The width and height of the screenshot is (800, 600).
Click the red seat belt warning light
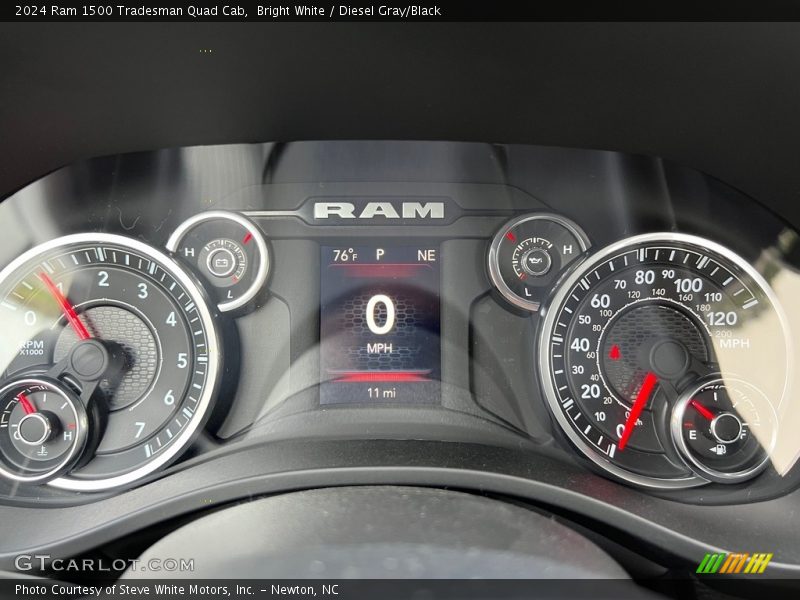(x=614, y=352)
